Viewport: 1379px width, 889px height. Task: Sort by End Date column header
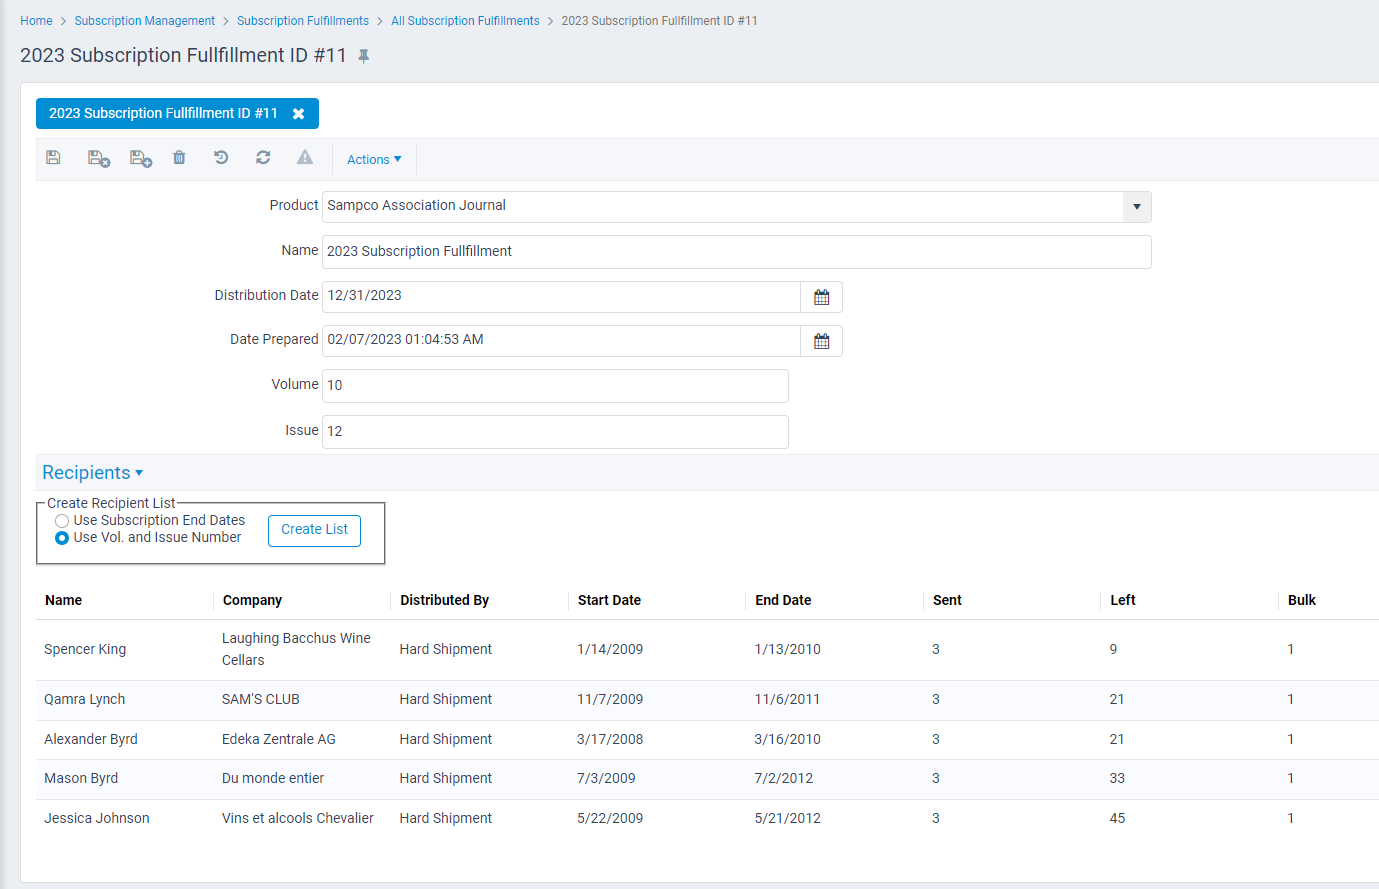pos(783,600)
